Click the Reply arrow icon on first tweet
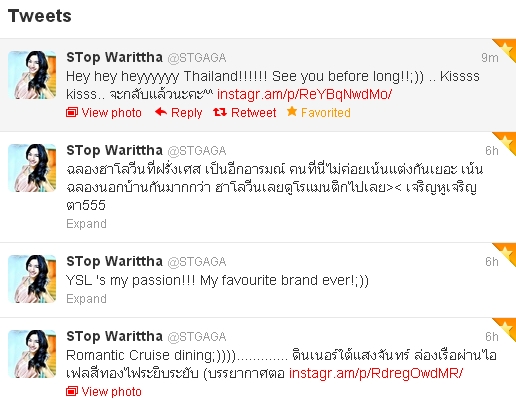The image size is (516, 407). pos(161,112)
